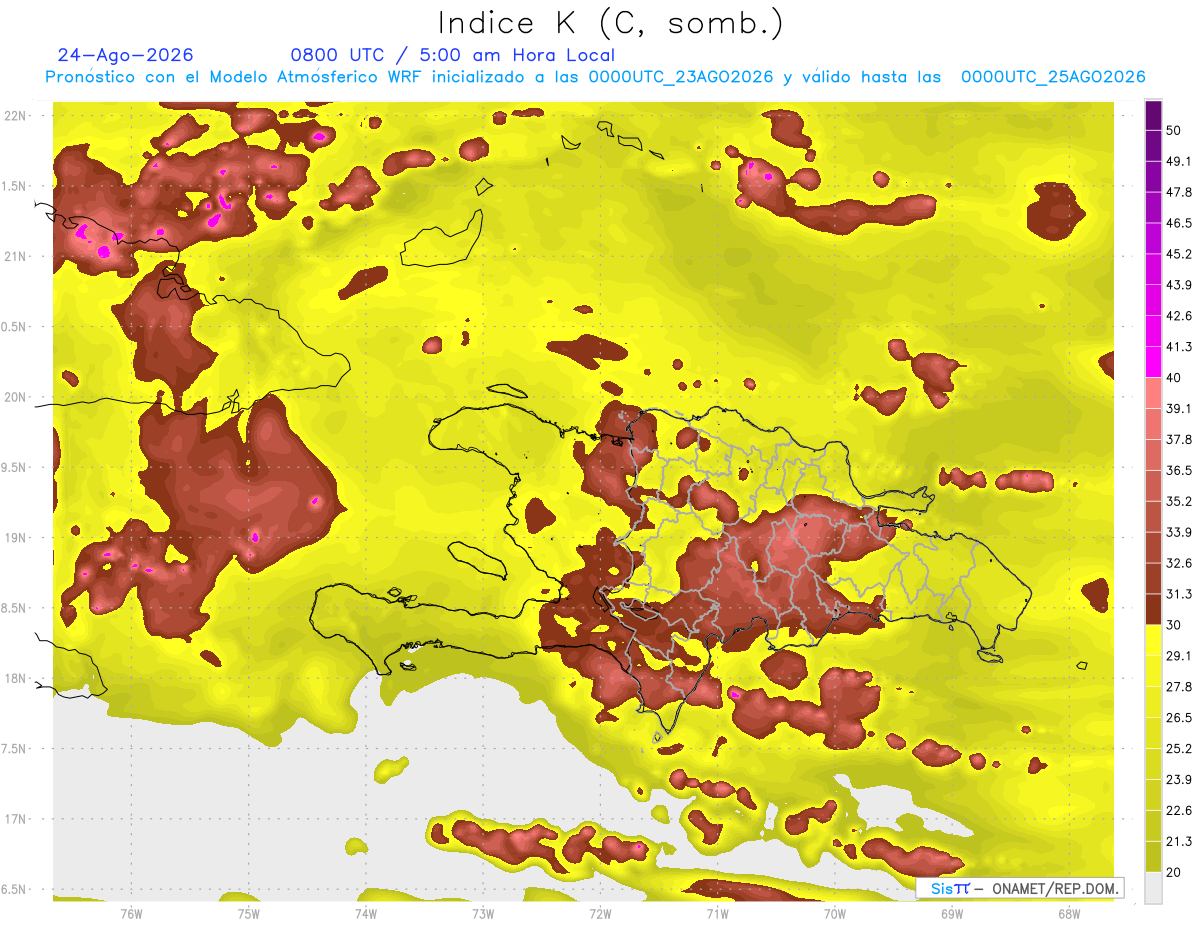
Task: Pick the bright yellow swatch between 29.1 and 30
Action: [x=1153, y=640]
